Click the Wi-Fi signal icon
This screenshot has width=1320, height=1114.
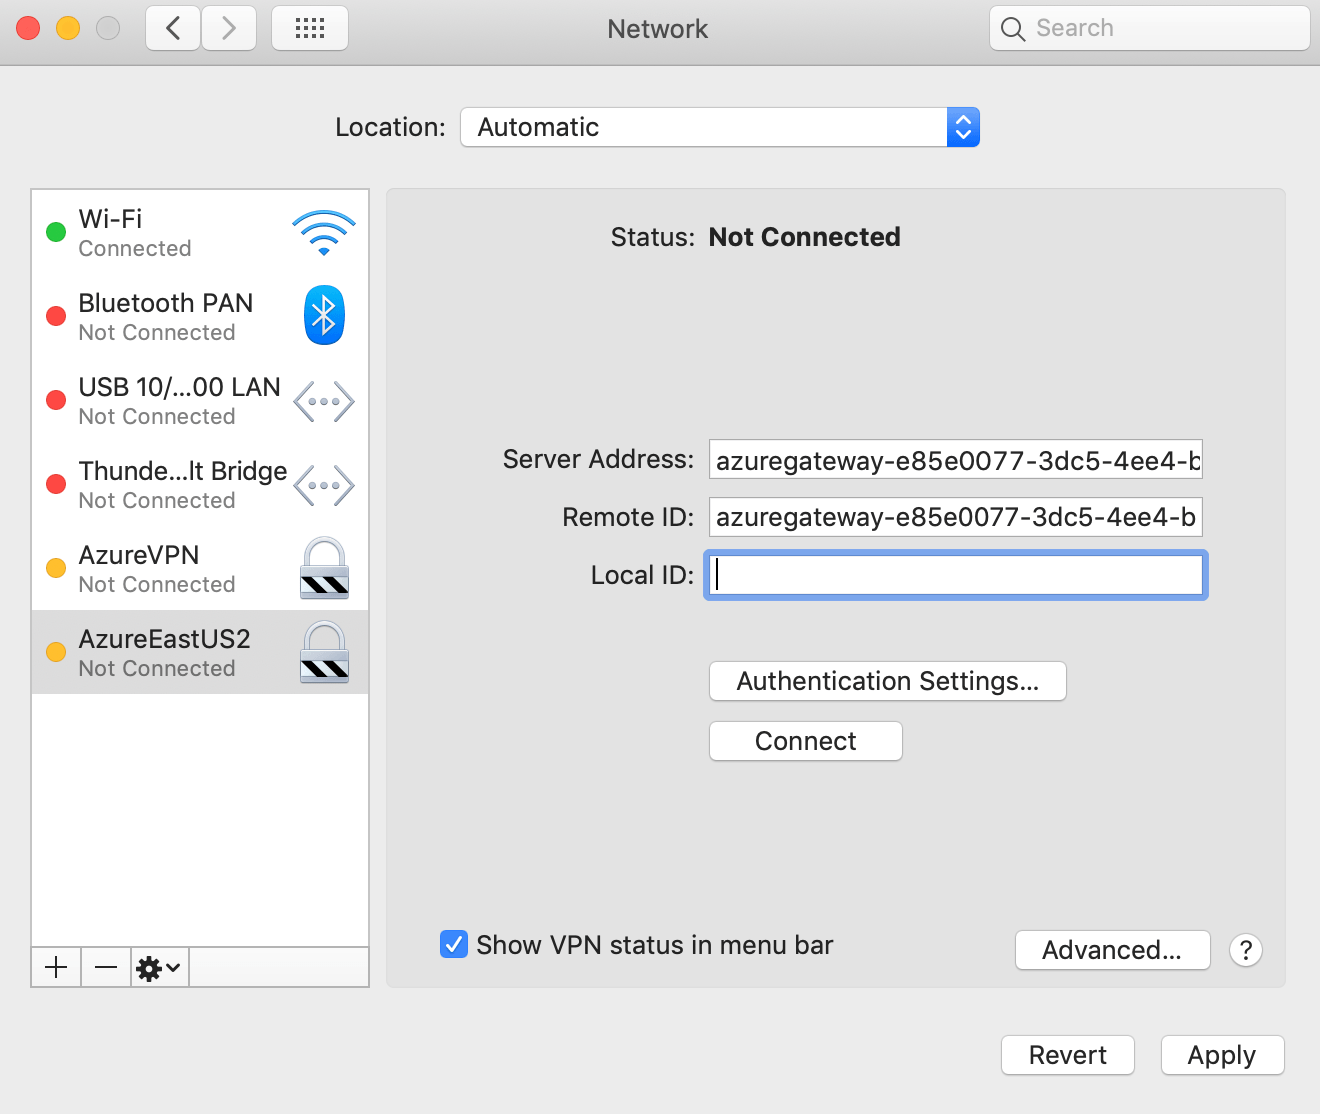324,232
